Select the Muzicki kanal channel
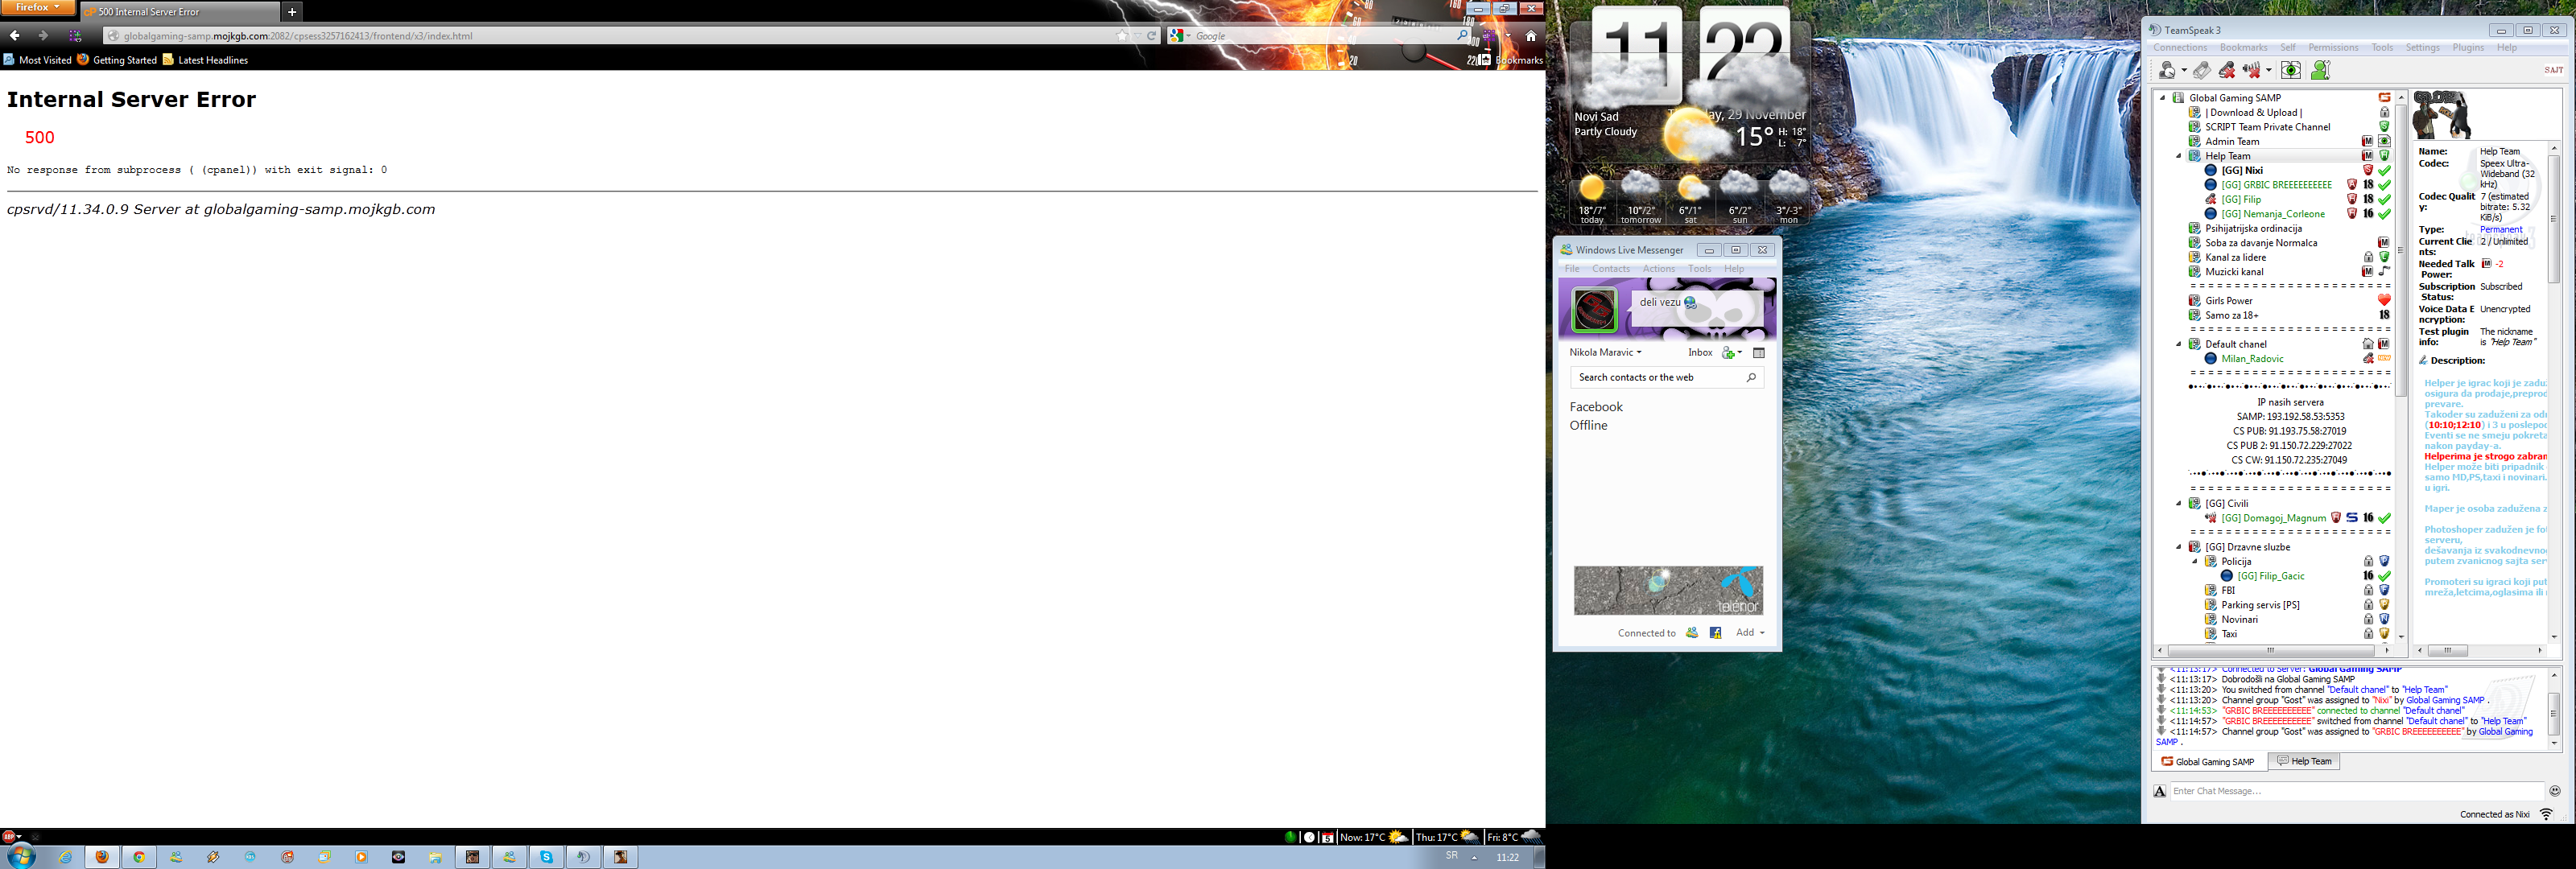The width and height of the screenshot is (2576, 869). click(2234, 272)
